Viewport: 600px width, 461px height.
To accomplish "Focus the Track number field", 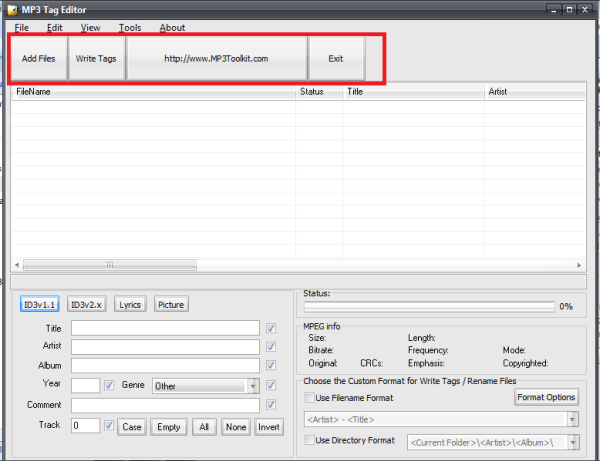I will [x=85, y=425].
